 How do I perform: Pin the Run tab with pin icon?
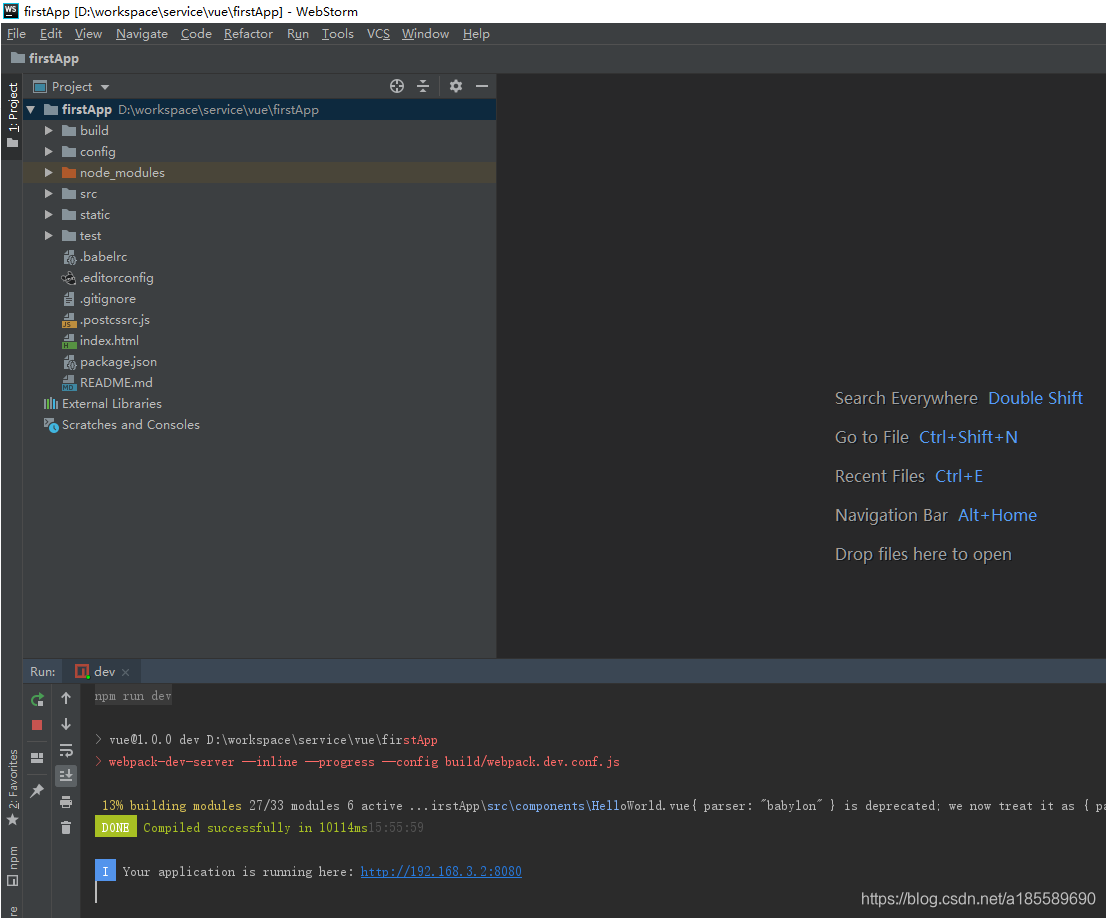[37, 790]
